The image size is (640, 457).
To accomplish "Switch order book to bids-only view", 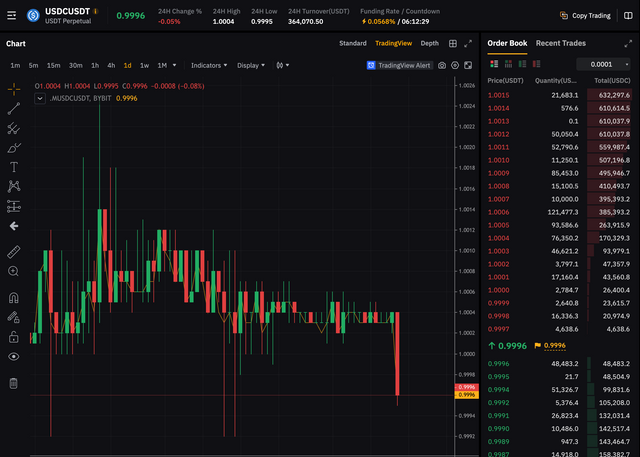I will coord(522,64).
